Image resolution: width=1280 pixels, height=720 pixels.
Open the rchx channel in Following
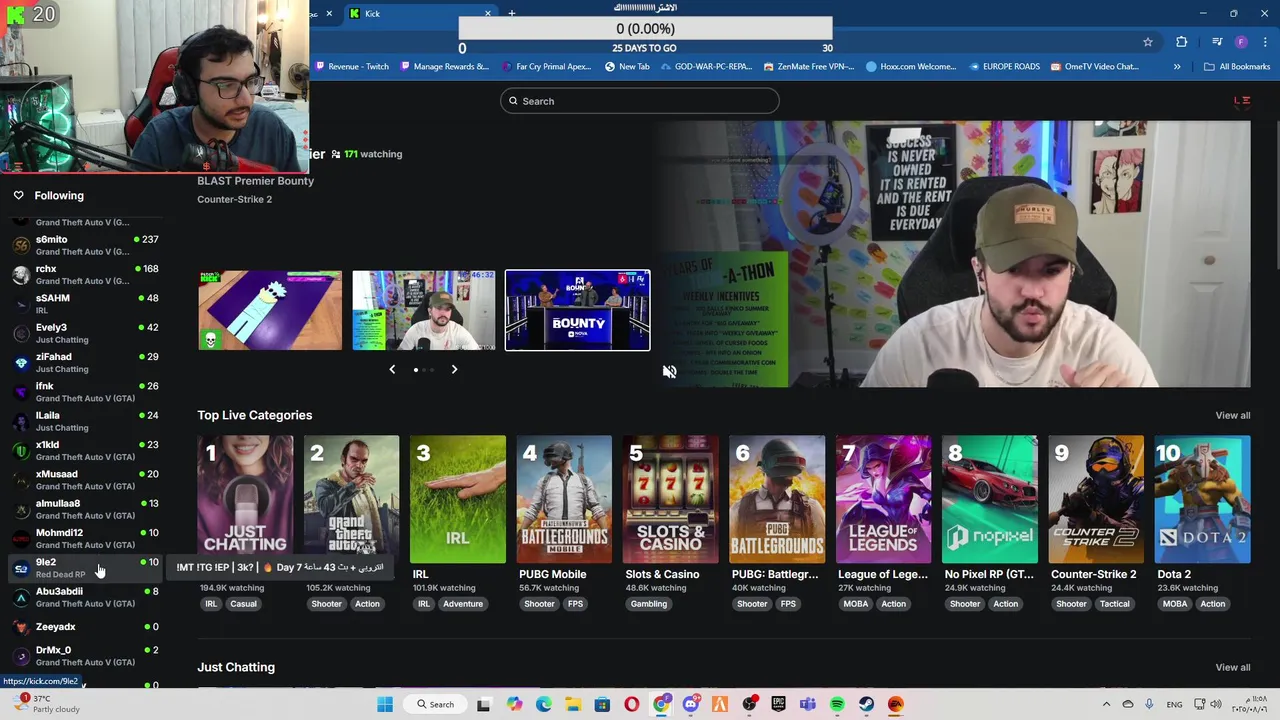pyautogui.click(x=85, y=274)
